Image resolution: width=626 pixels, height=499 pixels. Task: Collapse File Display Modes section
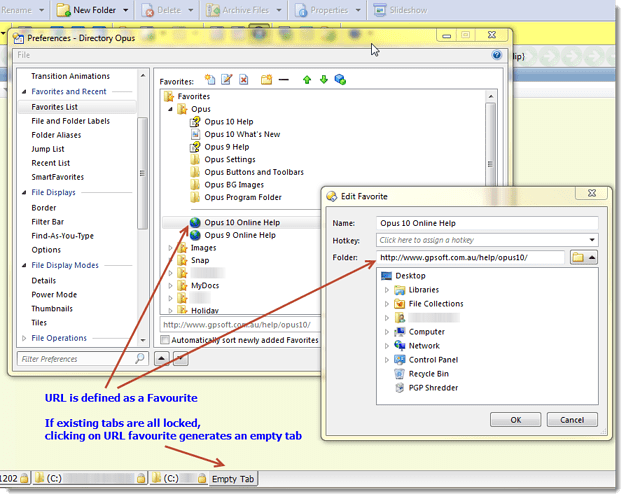point(24,265)
